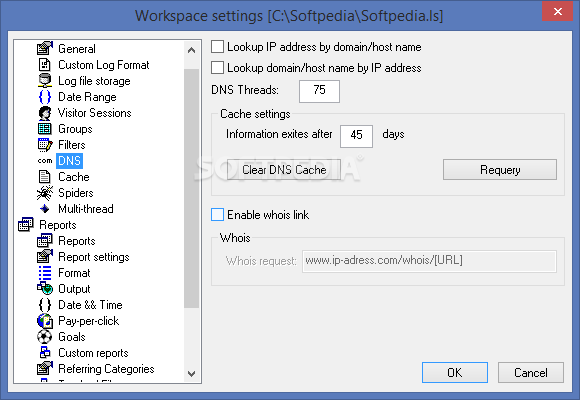Click the Visitor Sessions face icon

point(45,113)
